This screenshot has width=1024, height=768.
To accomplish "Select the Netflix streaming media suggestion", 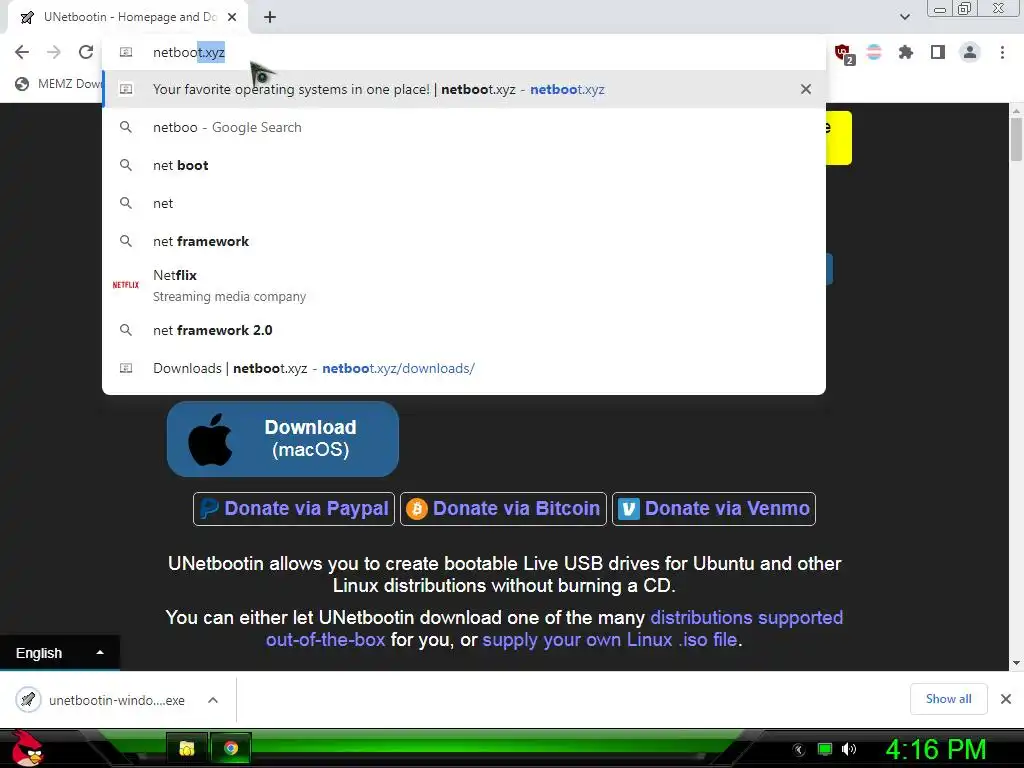I will coord(464,285).
